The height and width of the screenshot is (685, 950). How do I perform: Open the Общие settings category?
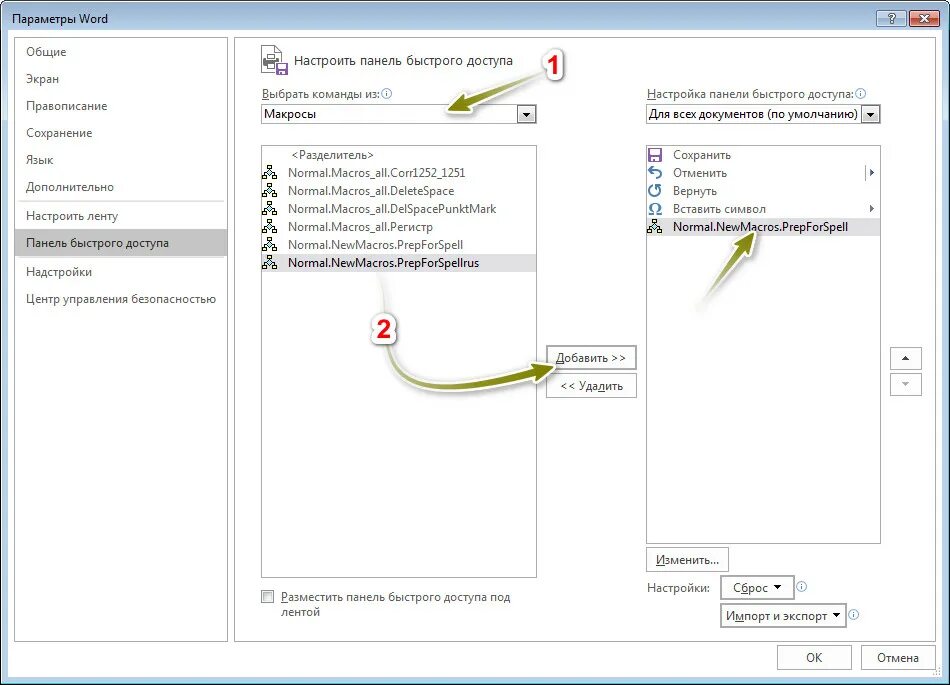tap(121, 52)
